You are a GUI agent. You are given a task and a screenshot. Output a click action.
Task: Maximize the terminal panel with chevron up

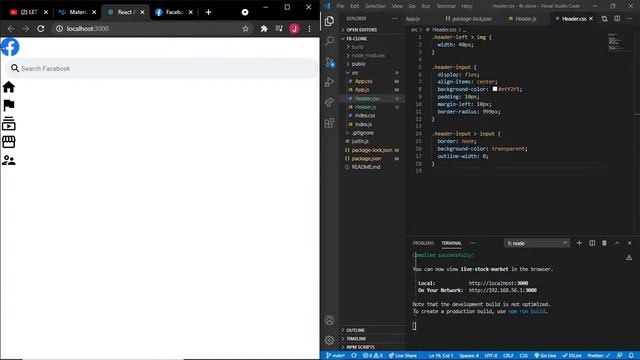coord(617,243)
